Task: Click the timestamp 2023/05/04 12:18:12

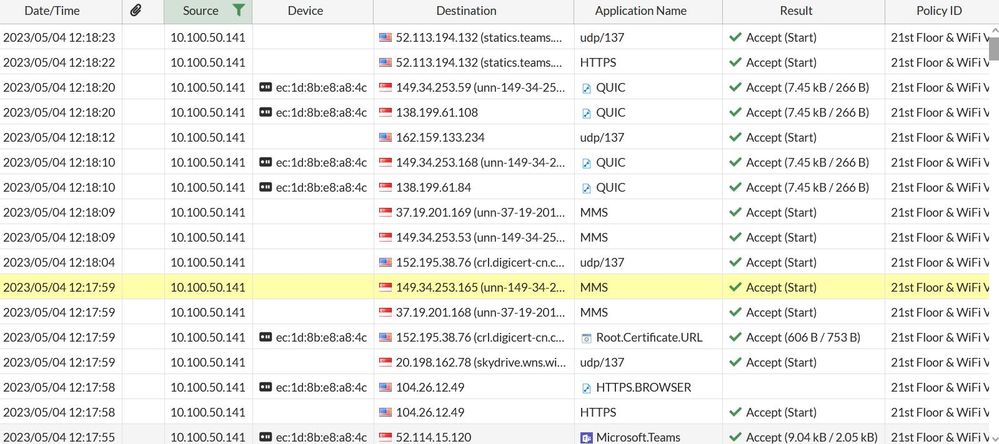Action: [x=59, y=137]
